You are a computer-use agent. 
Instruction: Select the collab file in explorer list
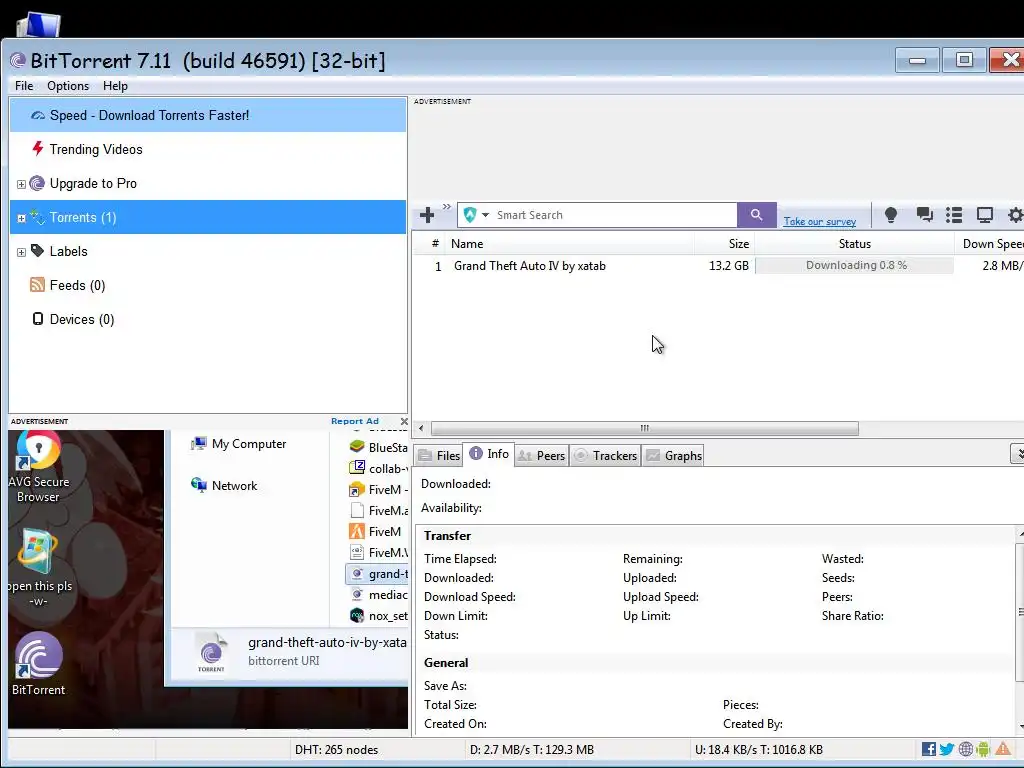pos(379,468)
